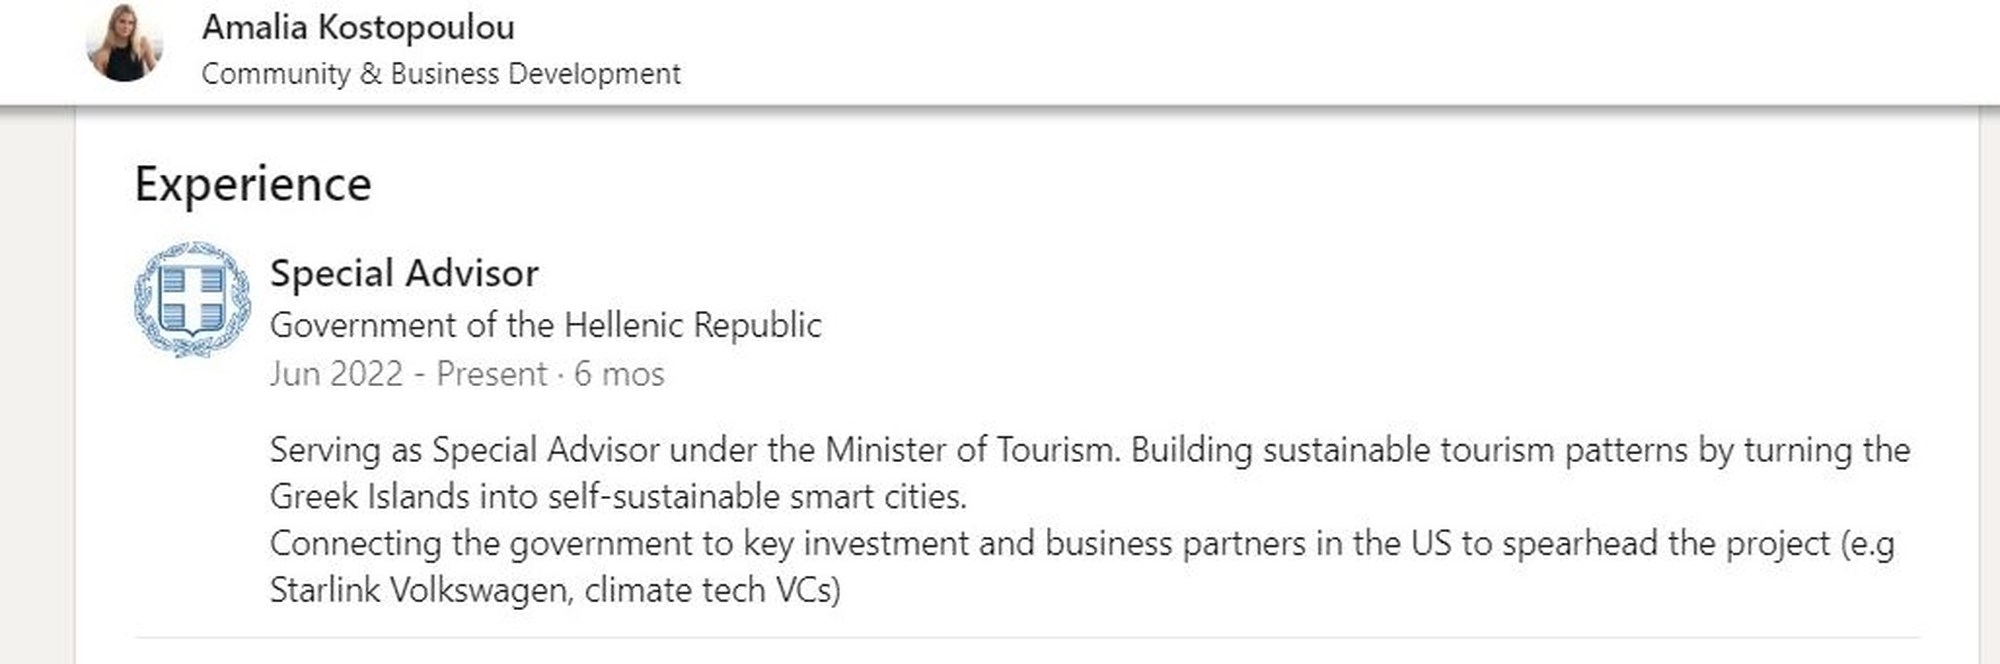Click the Jun 2022 start date
Screen dimensions: 2000x664
coord(336,374)
